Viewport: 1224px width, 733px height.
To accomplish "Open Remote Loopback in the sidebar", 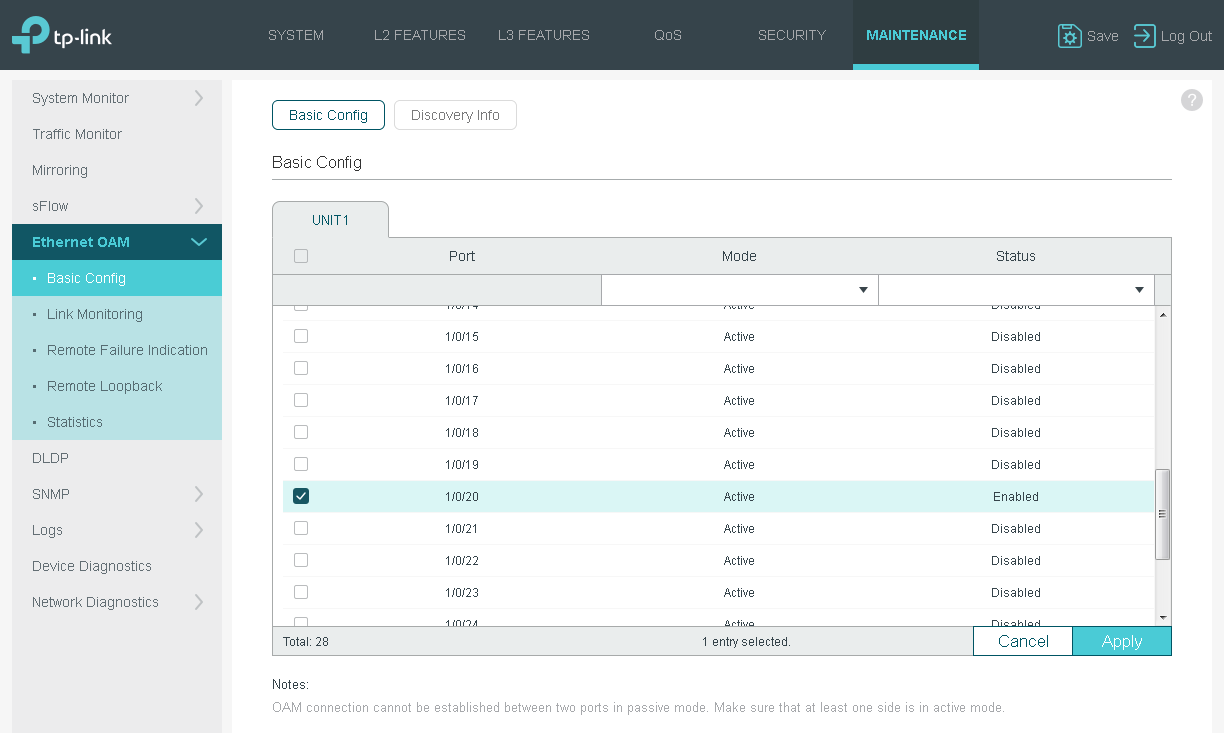I will (x=104, y=386).
